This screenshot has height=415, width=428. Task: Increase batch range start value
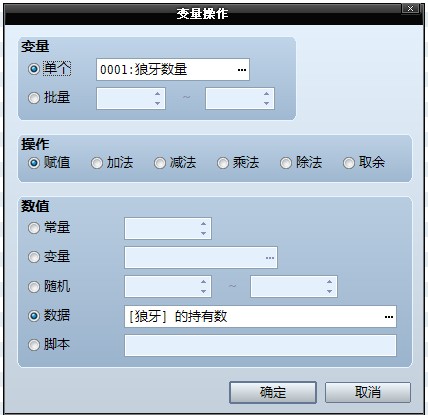click(x=157, y=94)
